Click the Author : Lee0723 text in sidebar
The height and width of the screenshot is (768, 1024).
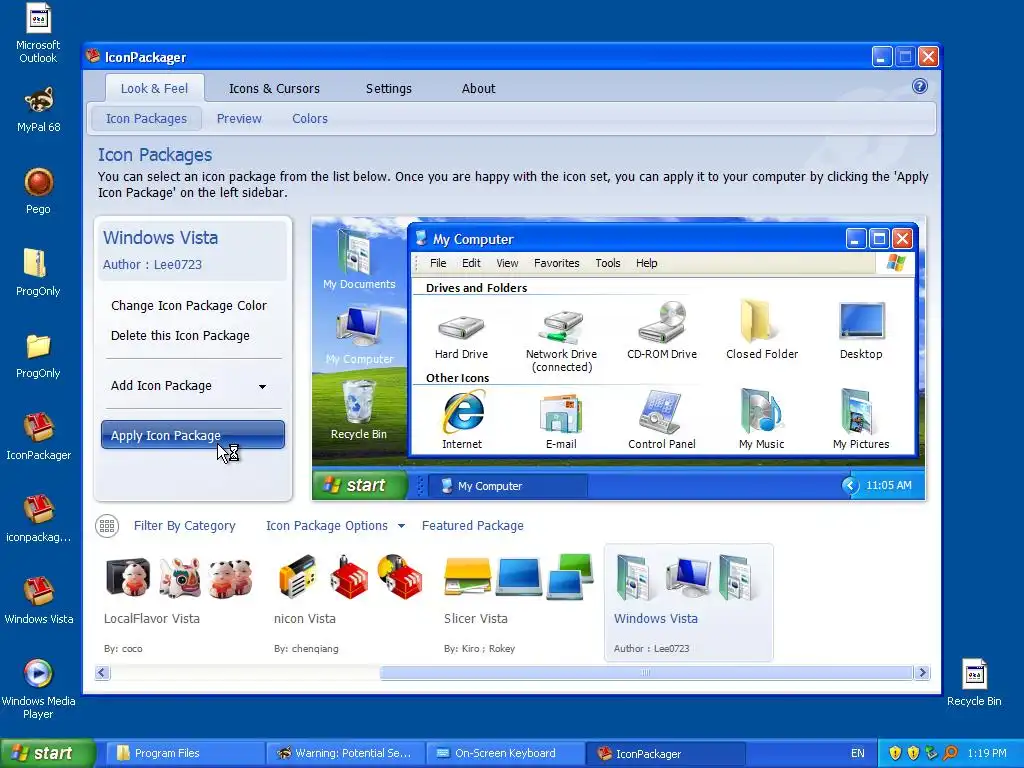click(x=152, y=264)
